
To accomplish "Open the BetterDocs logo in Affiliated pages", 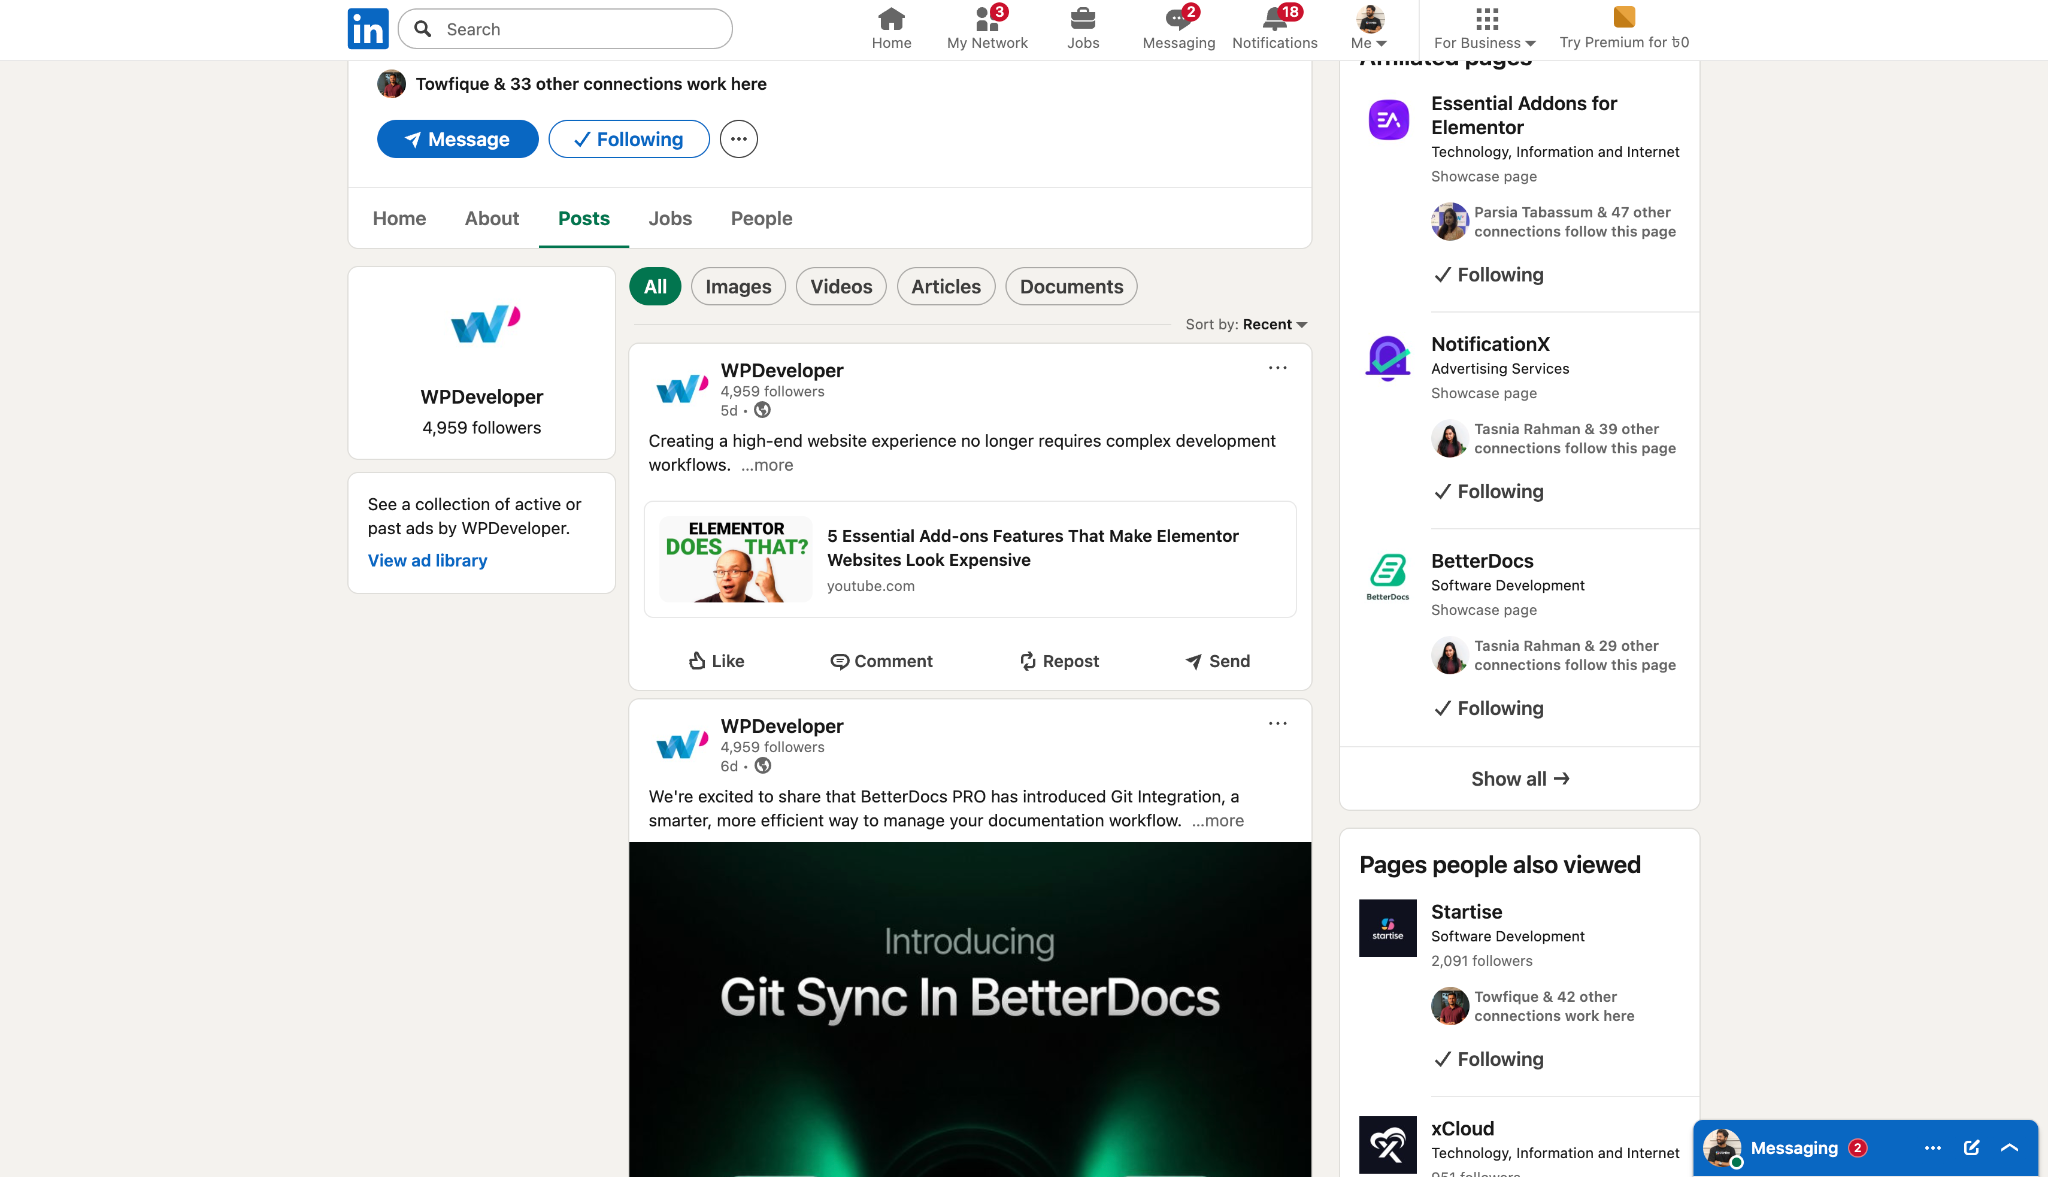I will point(1388,576).
